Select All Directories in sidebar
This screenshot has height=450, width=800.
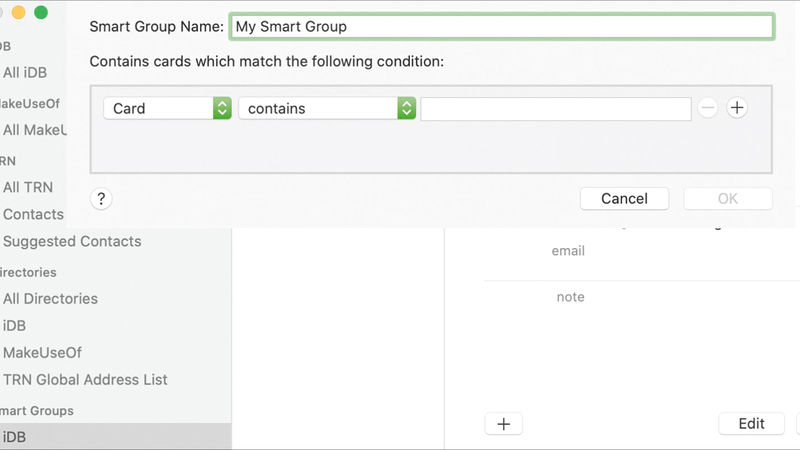click(x=50, y=298)
